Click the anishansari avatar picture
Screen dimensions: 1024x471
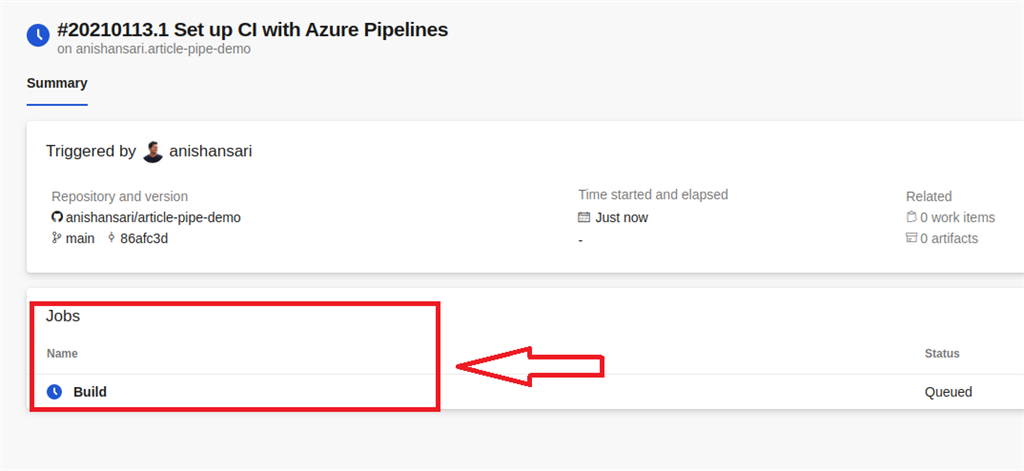click(x=152, y=152)
